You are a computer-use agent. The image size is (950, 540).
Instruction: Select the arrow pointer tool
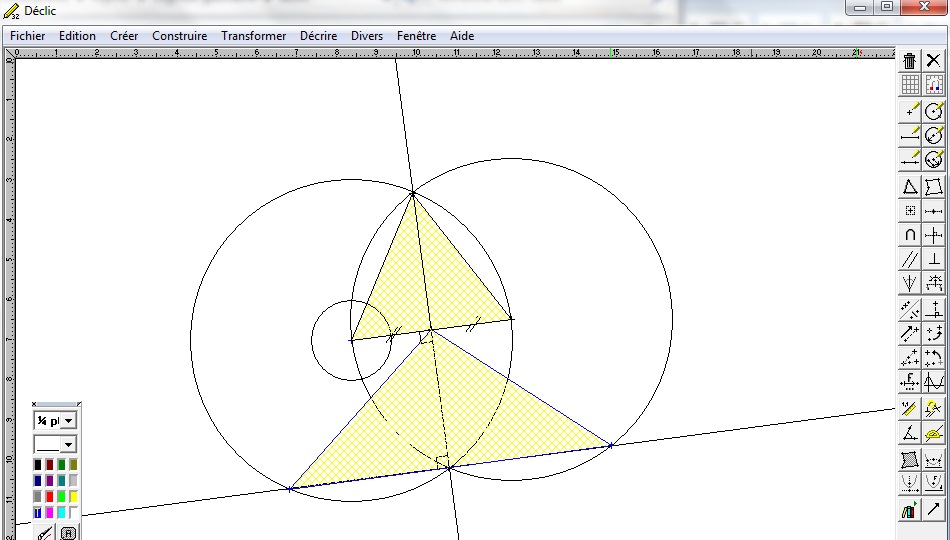(934, 510)
